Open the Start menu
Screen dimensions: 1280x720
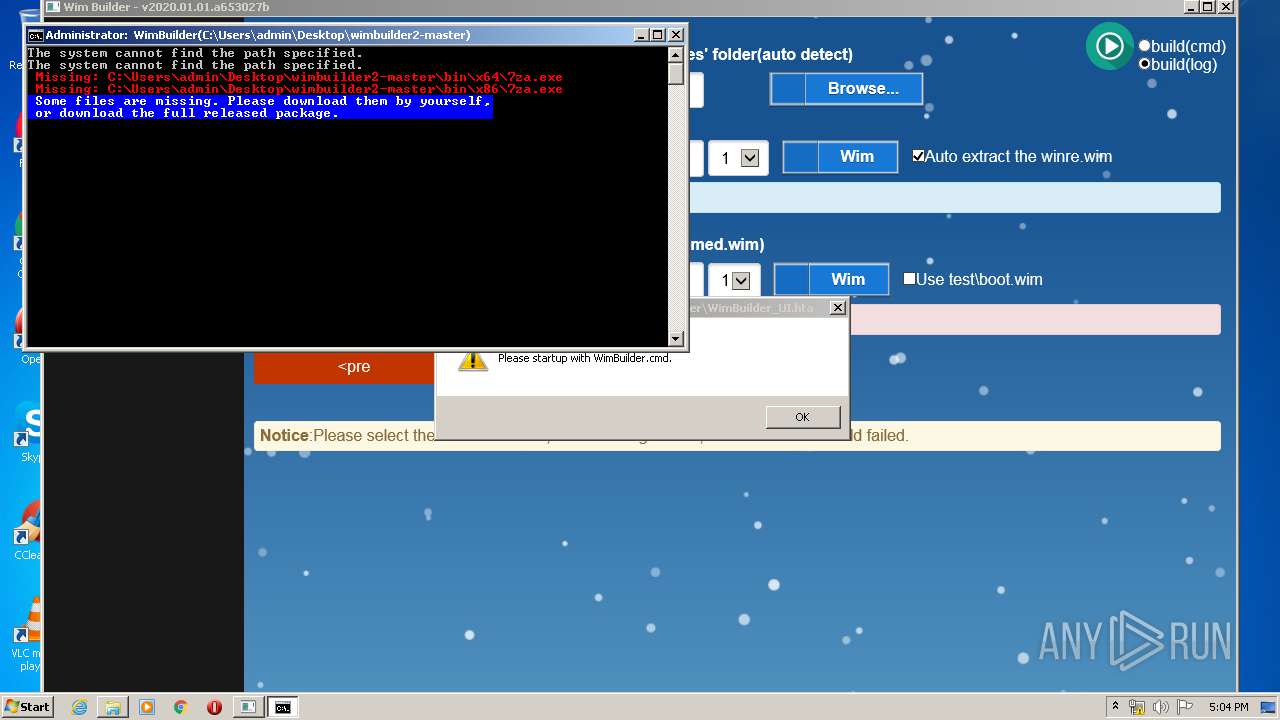coord(27,707)
